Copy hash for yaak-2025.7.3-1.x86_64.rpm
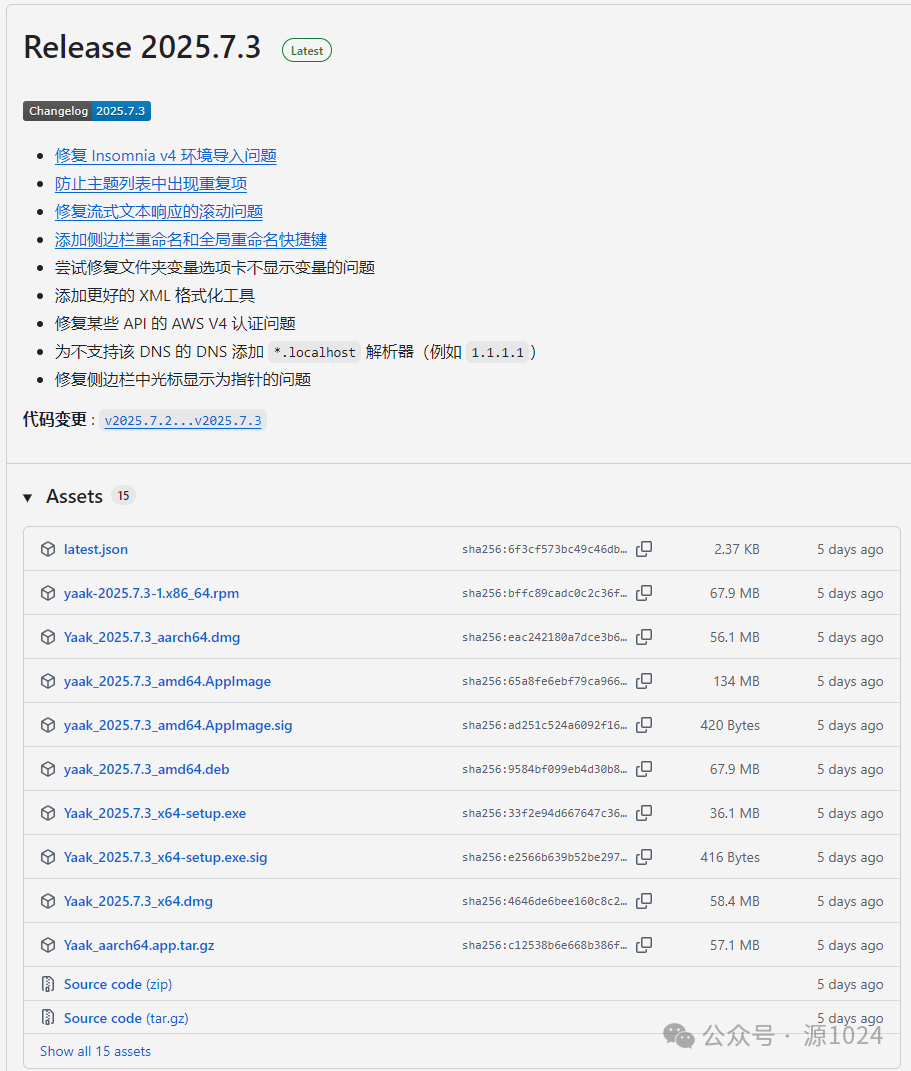This screenshot has width=911, height=1071. click(644, 593)
